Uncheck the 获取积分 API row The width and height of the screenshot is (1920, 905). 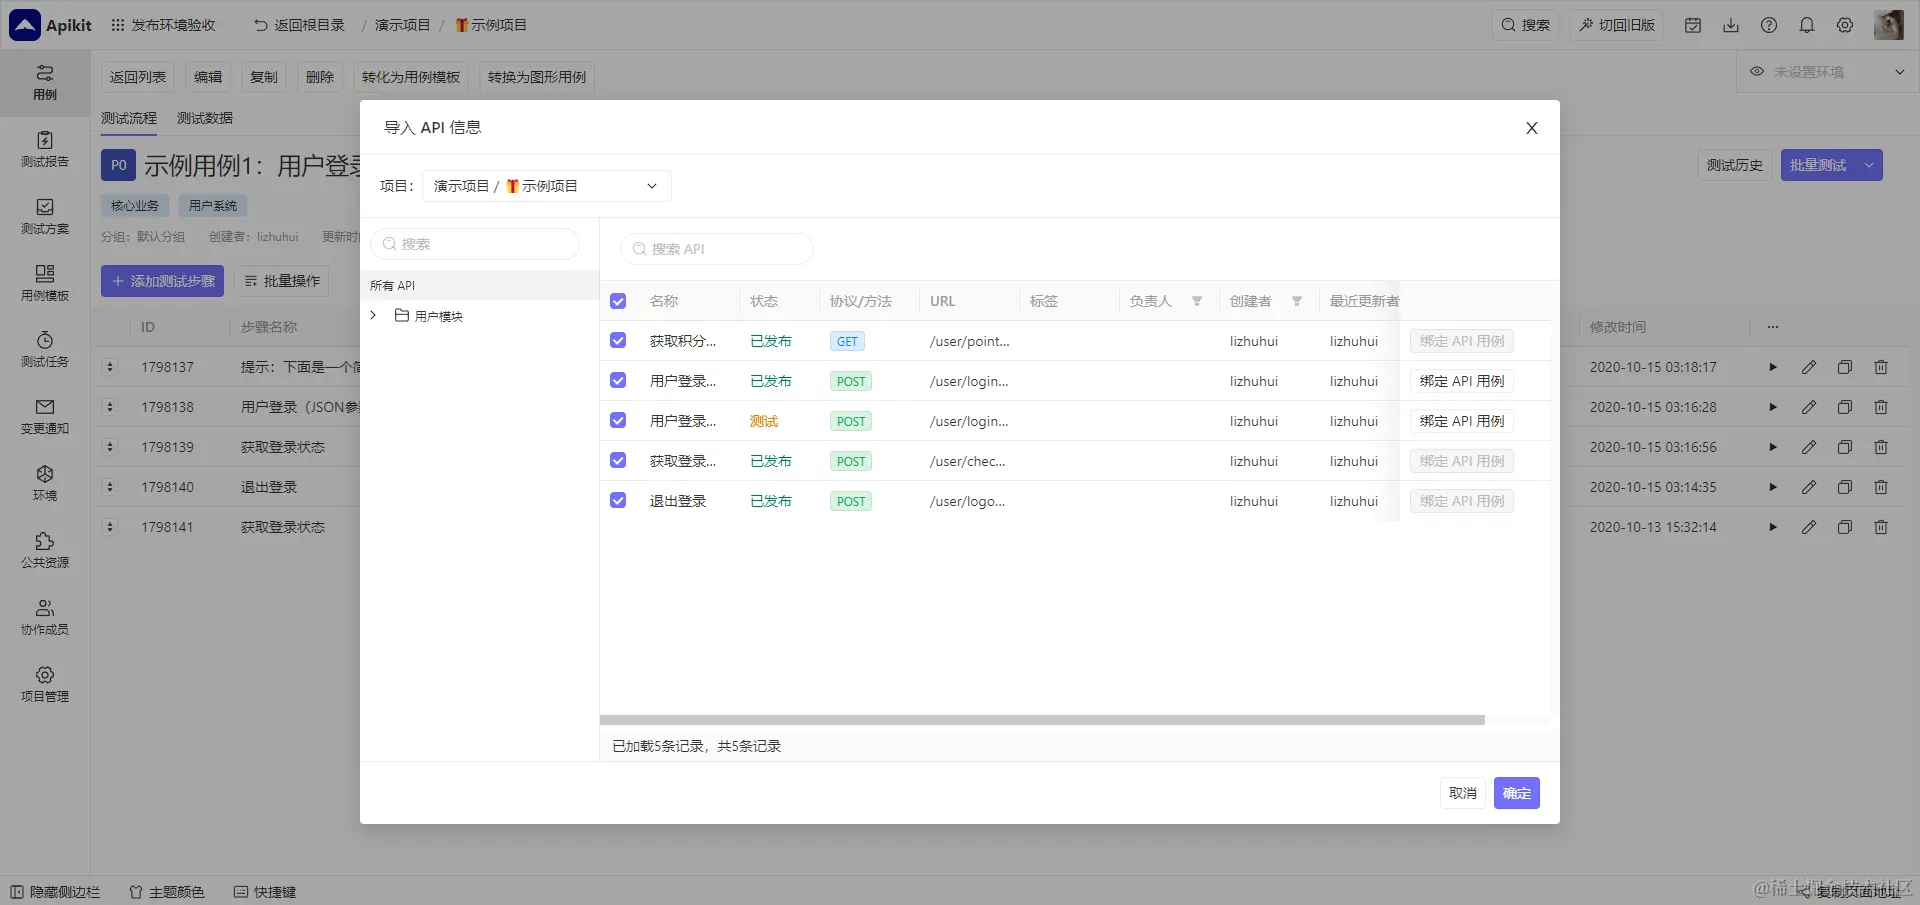click(x=618, y=341)
